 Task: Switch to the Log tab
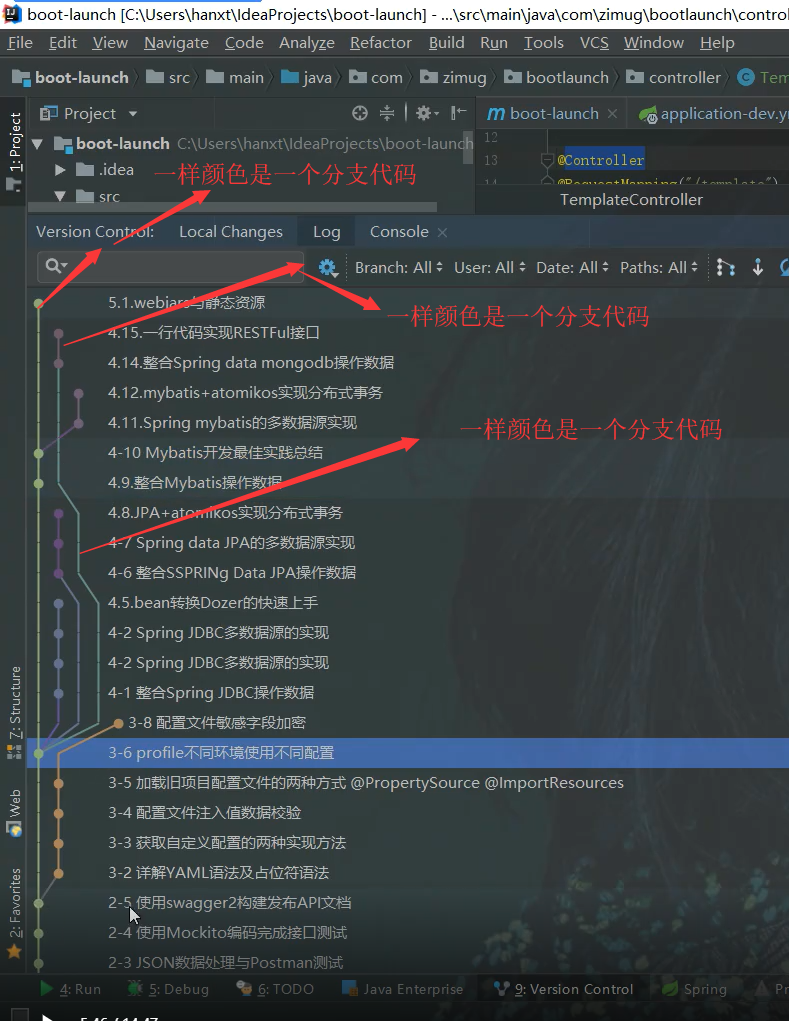[327, 232]
